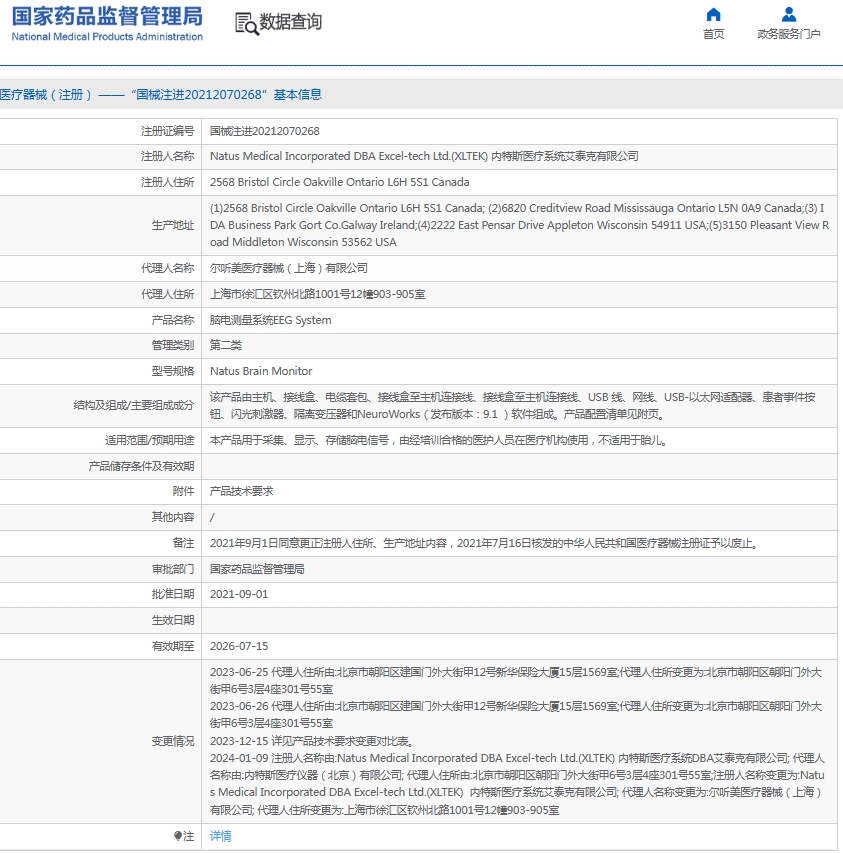Click the 生效日期 field label
Image resolution: width=843 pixels, height=853 pixels.
173,620
